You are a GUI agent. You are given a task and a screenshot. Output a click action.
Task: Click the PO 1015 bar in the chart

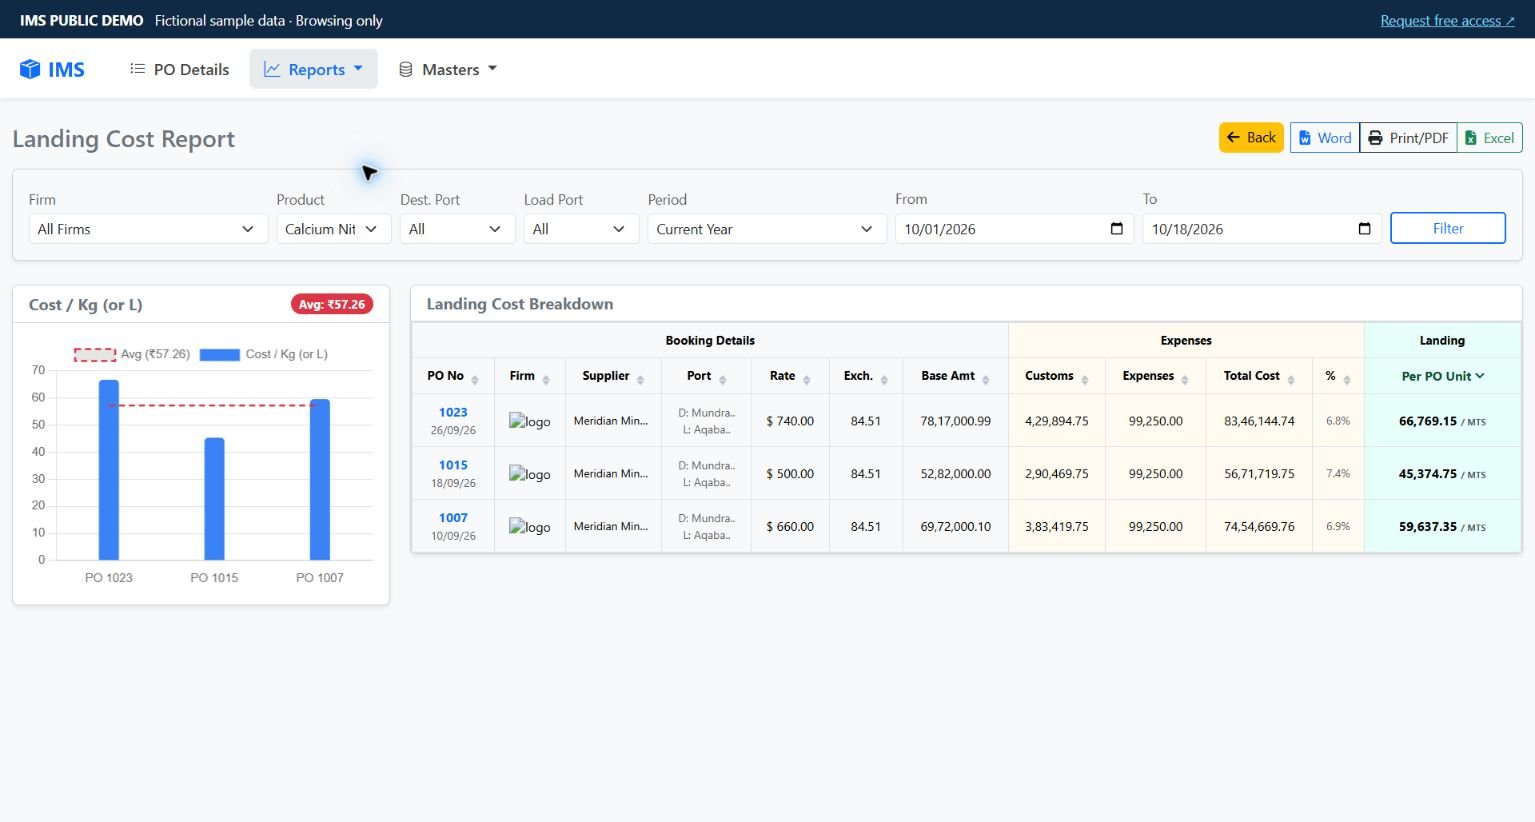point(214,499)
